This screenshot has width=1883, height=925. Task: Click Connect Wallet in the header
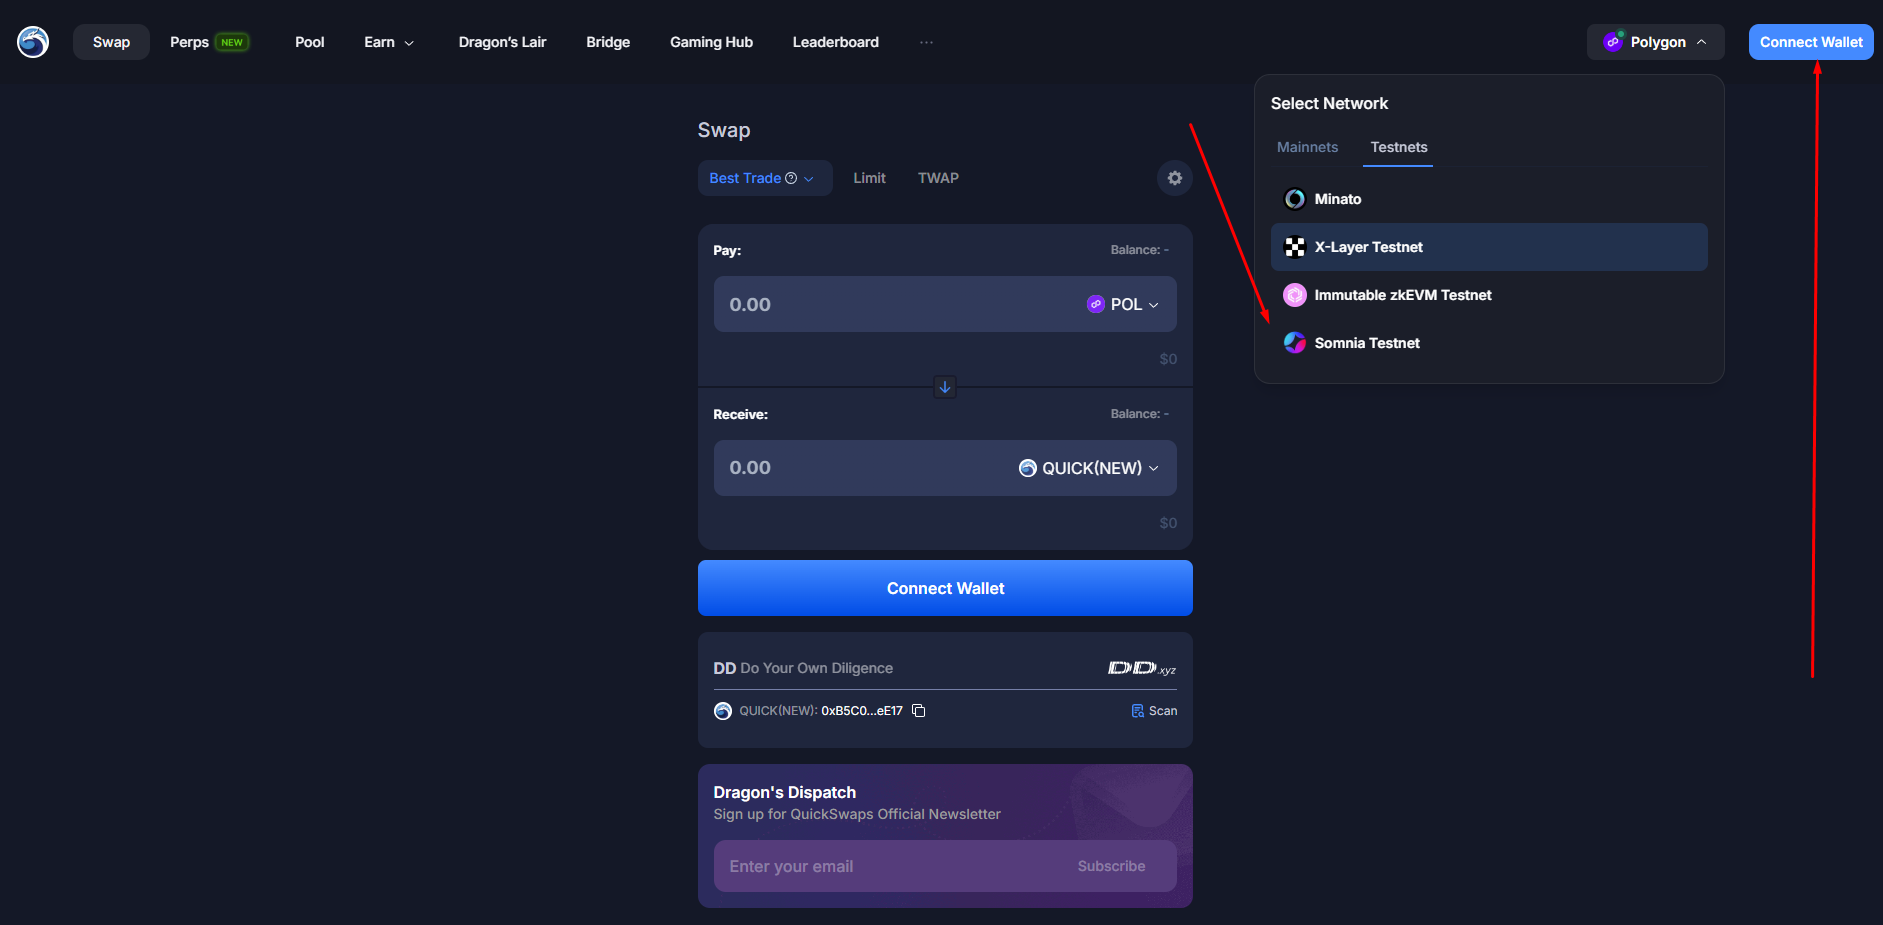click(x=1810, y=42)
